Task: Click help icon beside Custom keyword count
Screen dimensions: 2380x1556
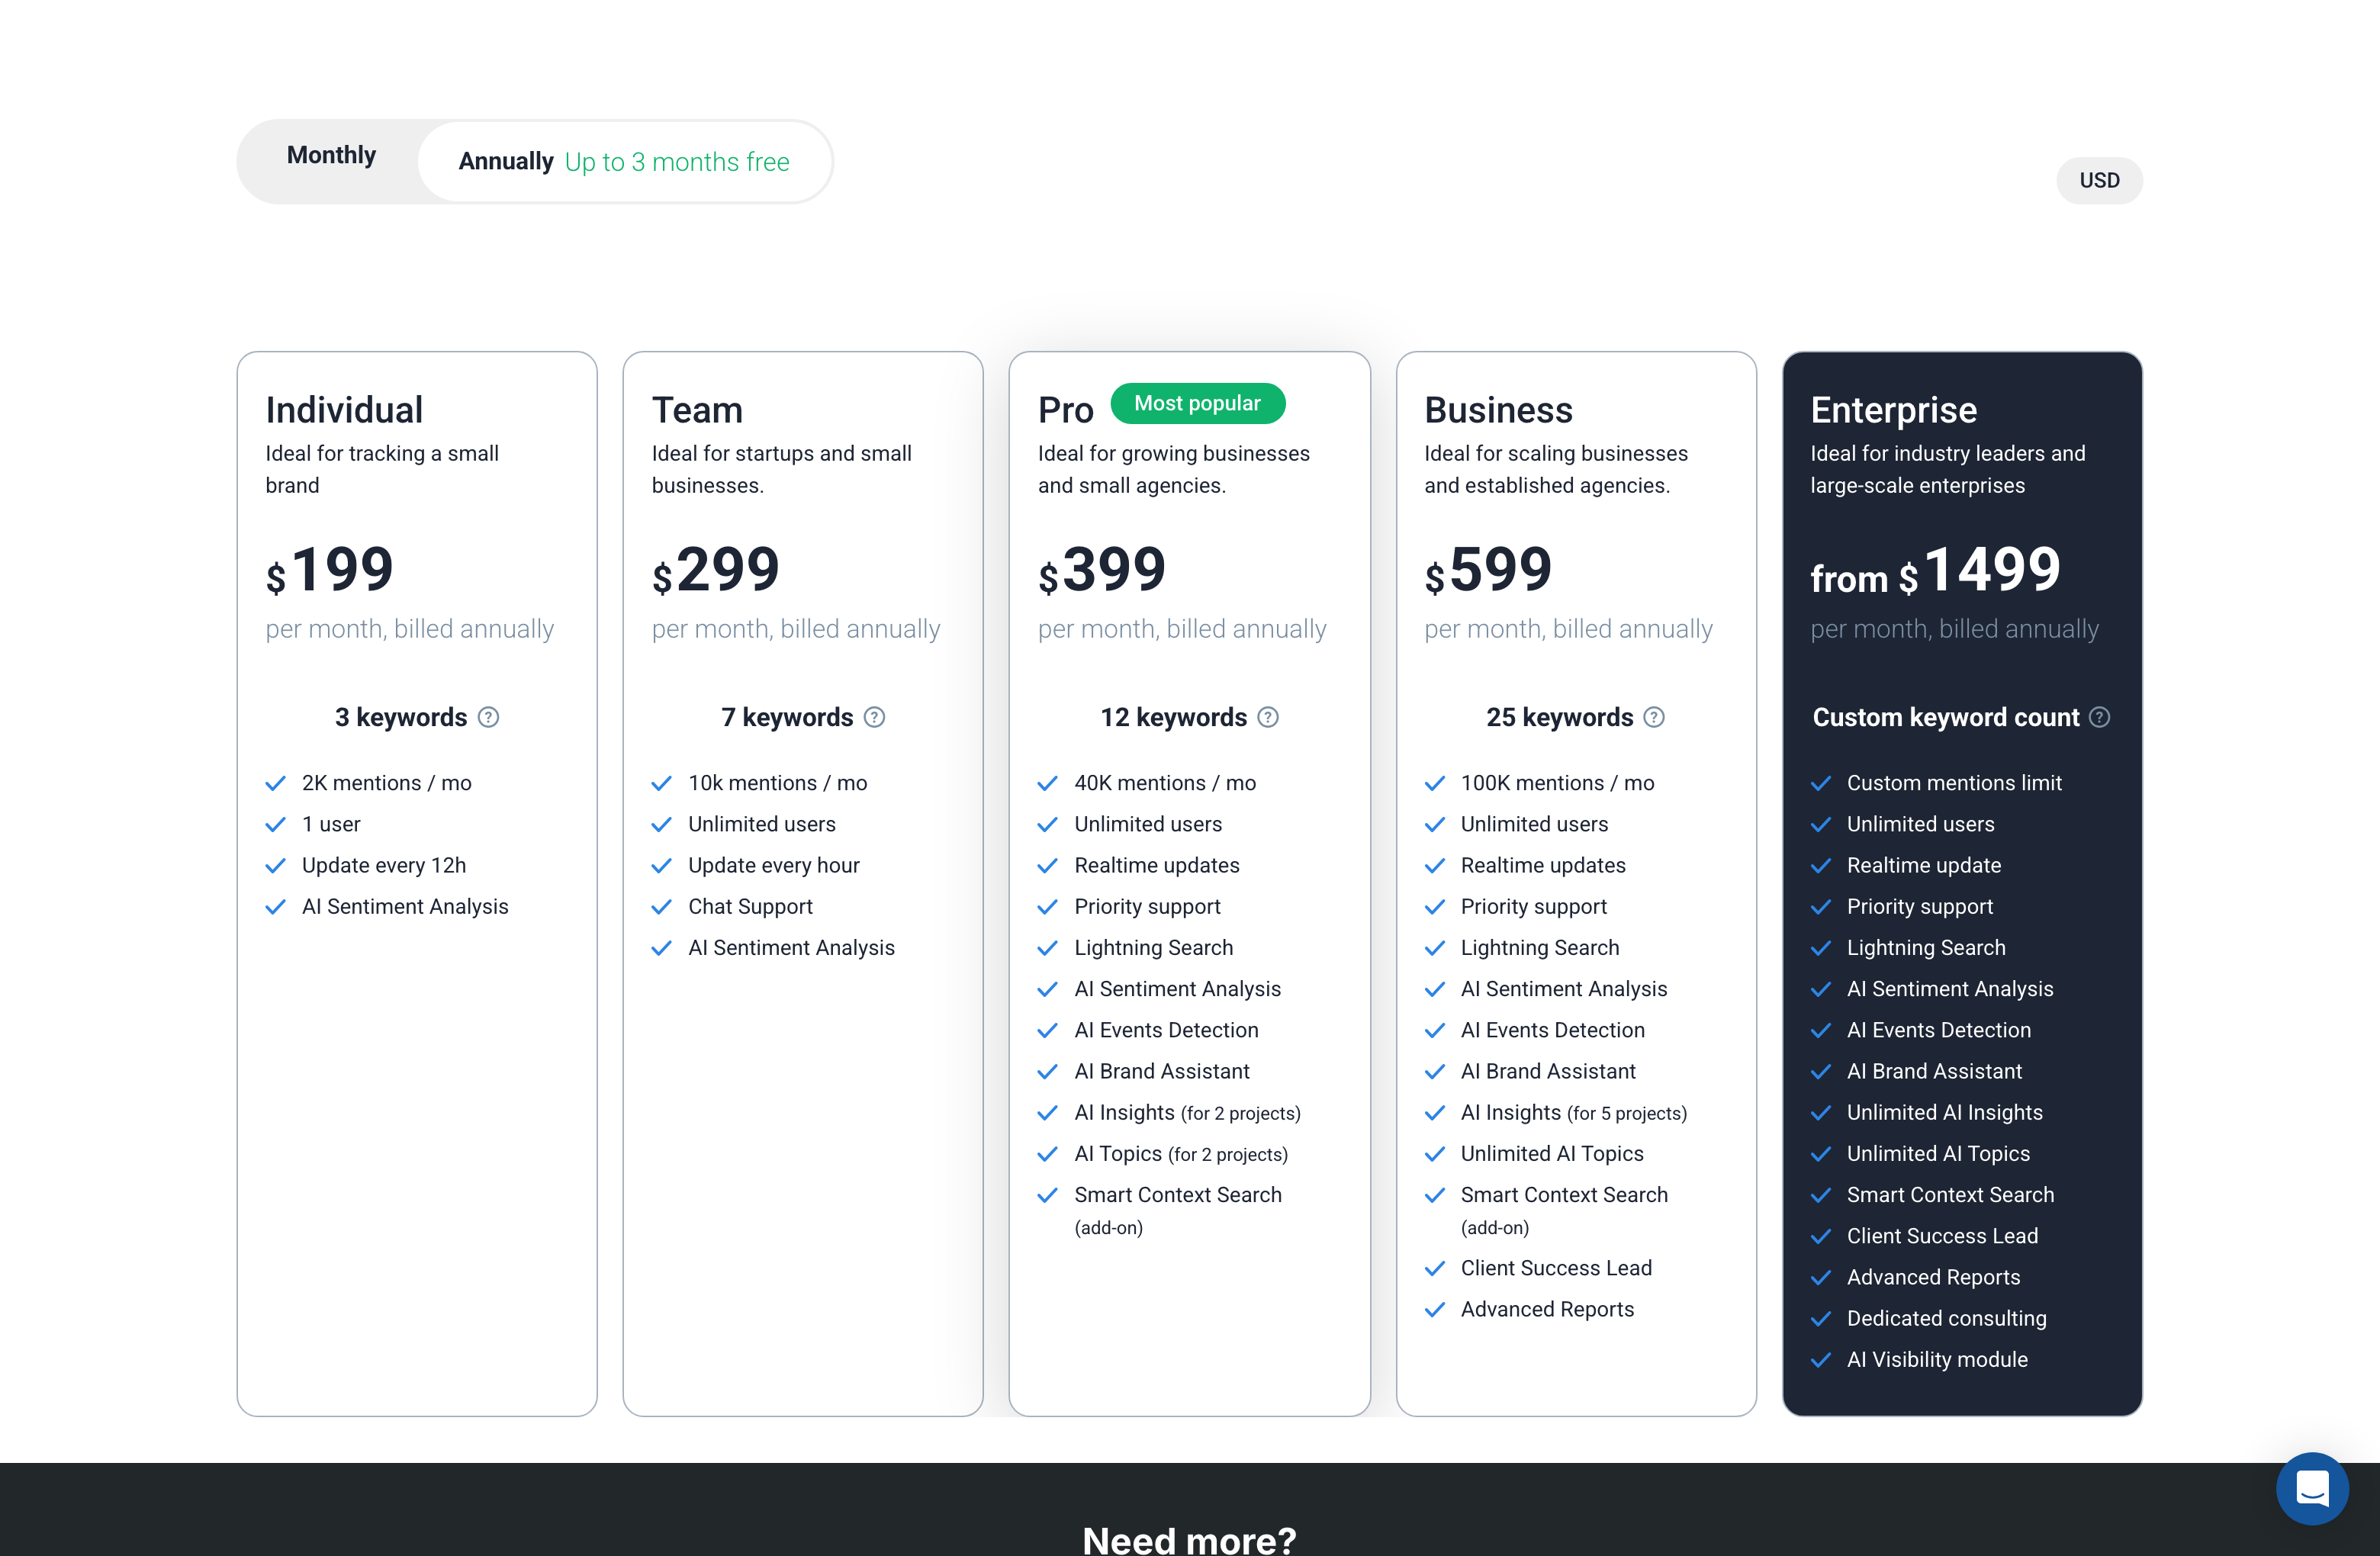Action: point(2100,717)
